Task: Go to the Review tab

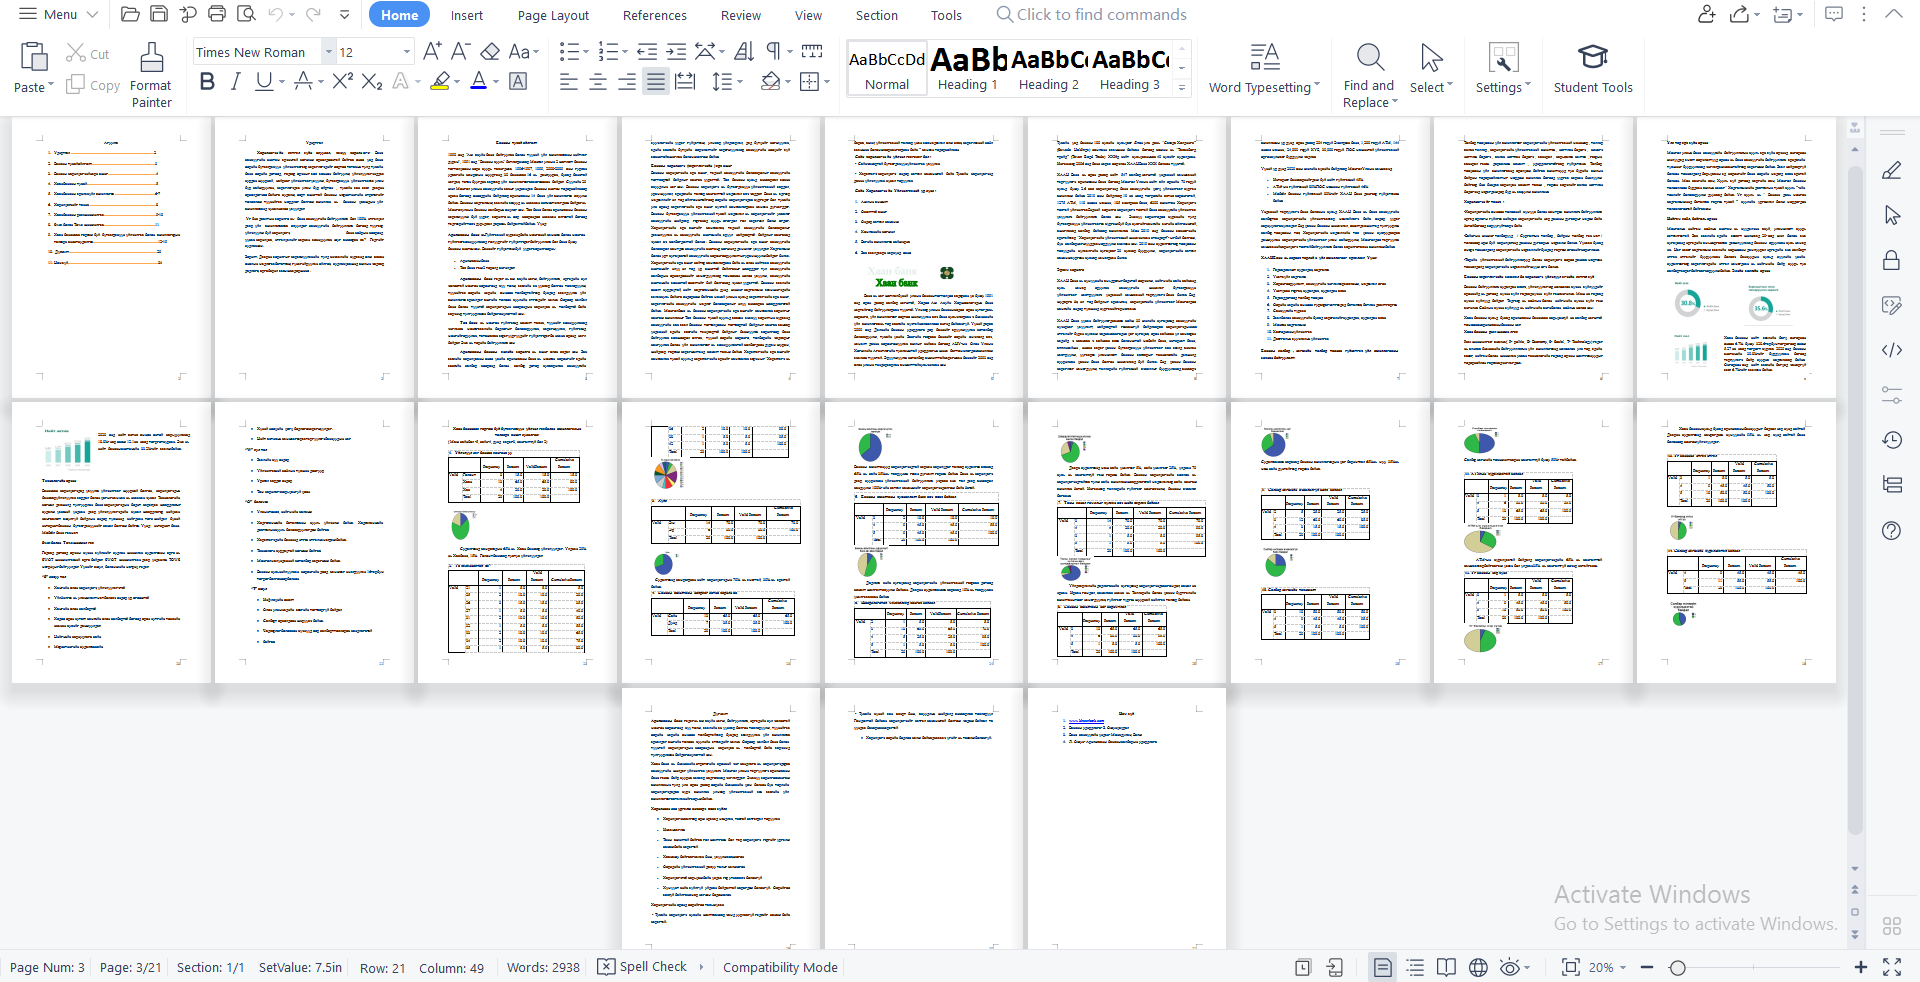Action: click(x=740, y=15)
